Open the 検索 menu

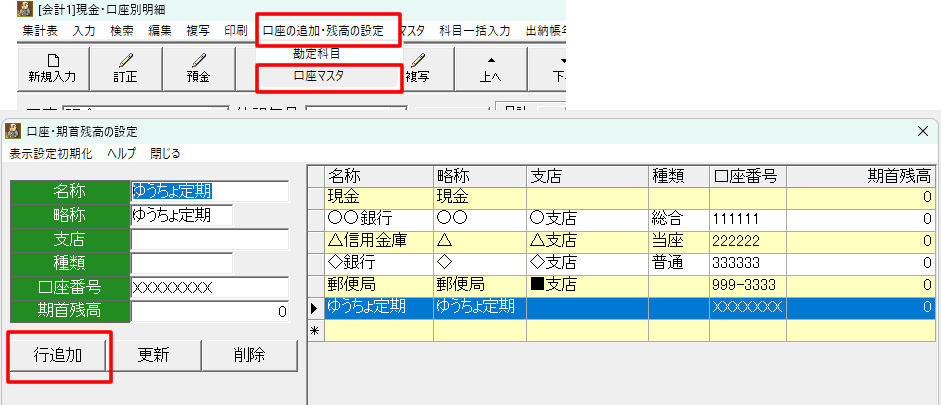point(122,31)
